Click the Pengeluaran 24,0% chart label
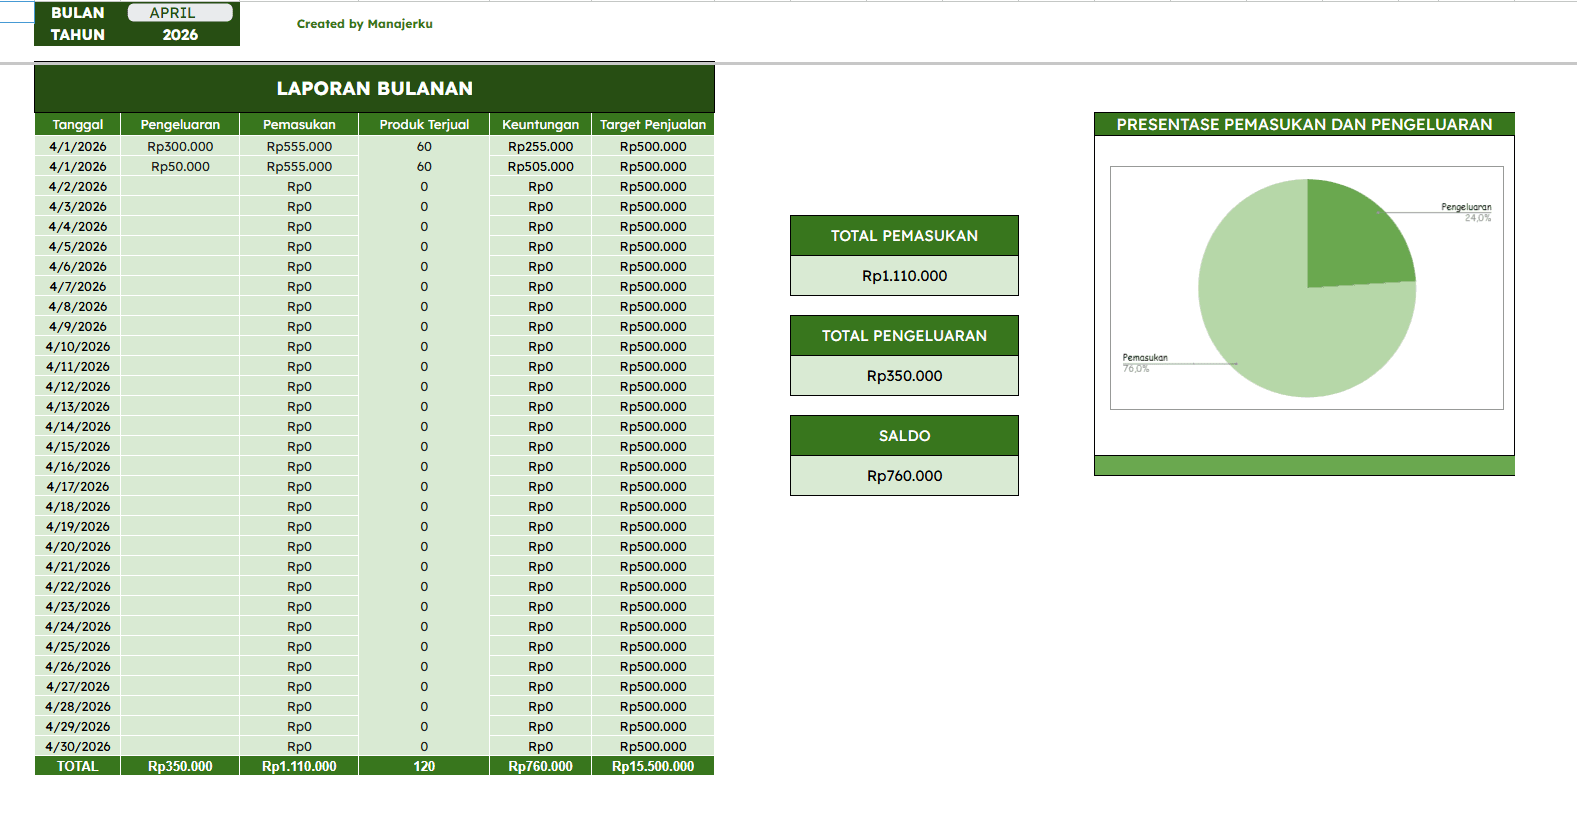This screenshot has height=832, width=1577. point(1466,212)
